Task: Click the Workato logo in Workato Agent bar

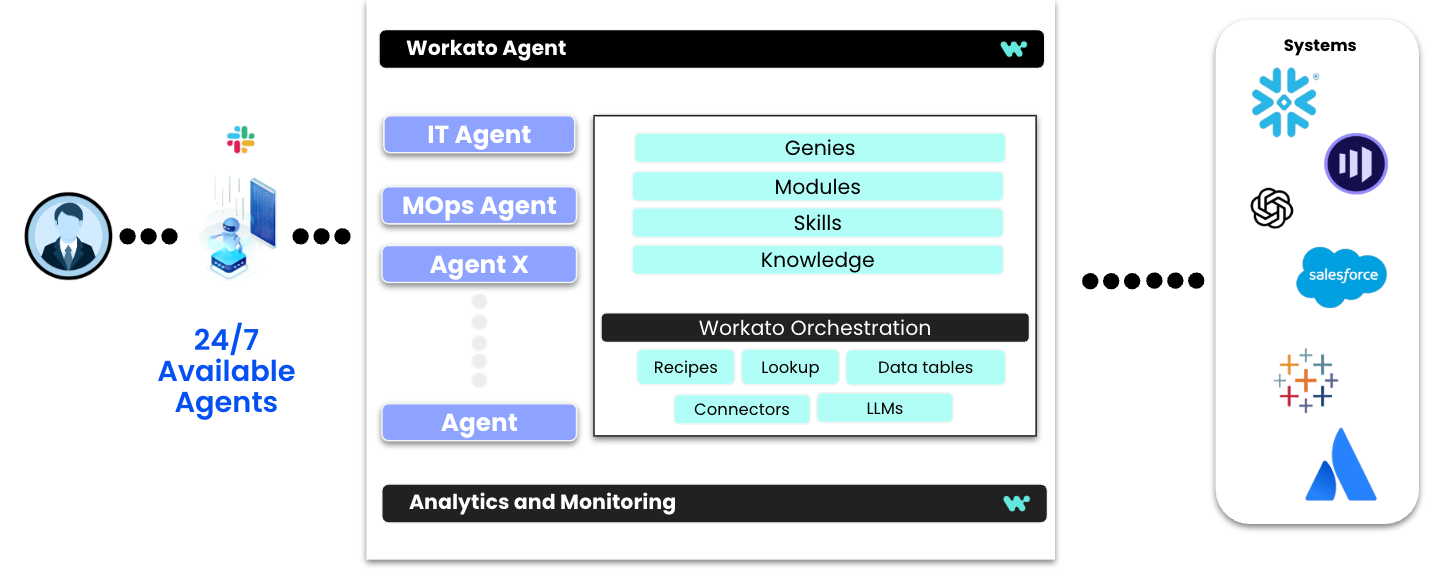Action: click(1013, 49)
